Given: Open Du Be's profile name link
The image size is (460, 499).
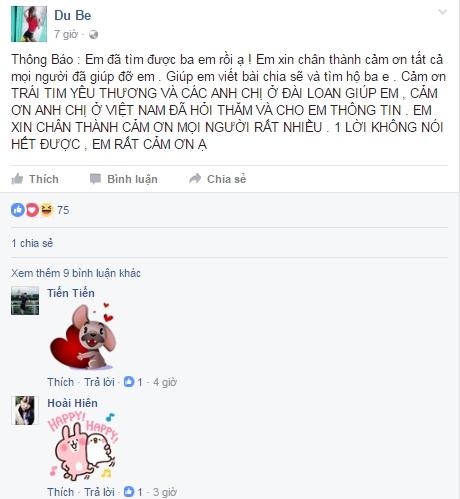Looking at the screenshot, I should click(x=73, y=15).
